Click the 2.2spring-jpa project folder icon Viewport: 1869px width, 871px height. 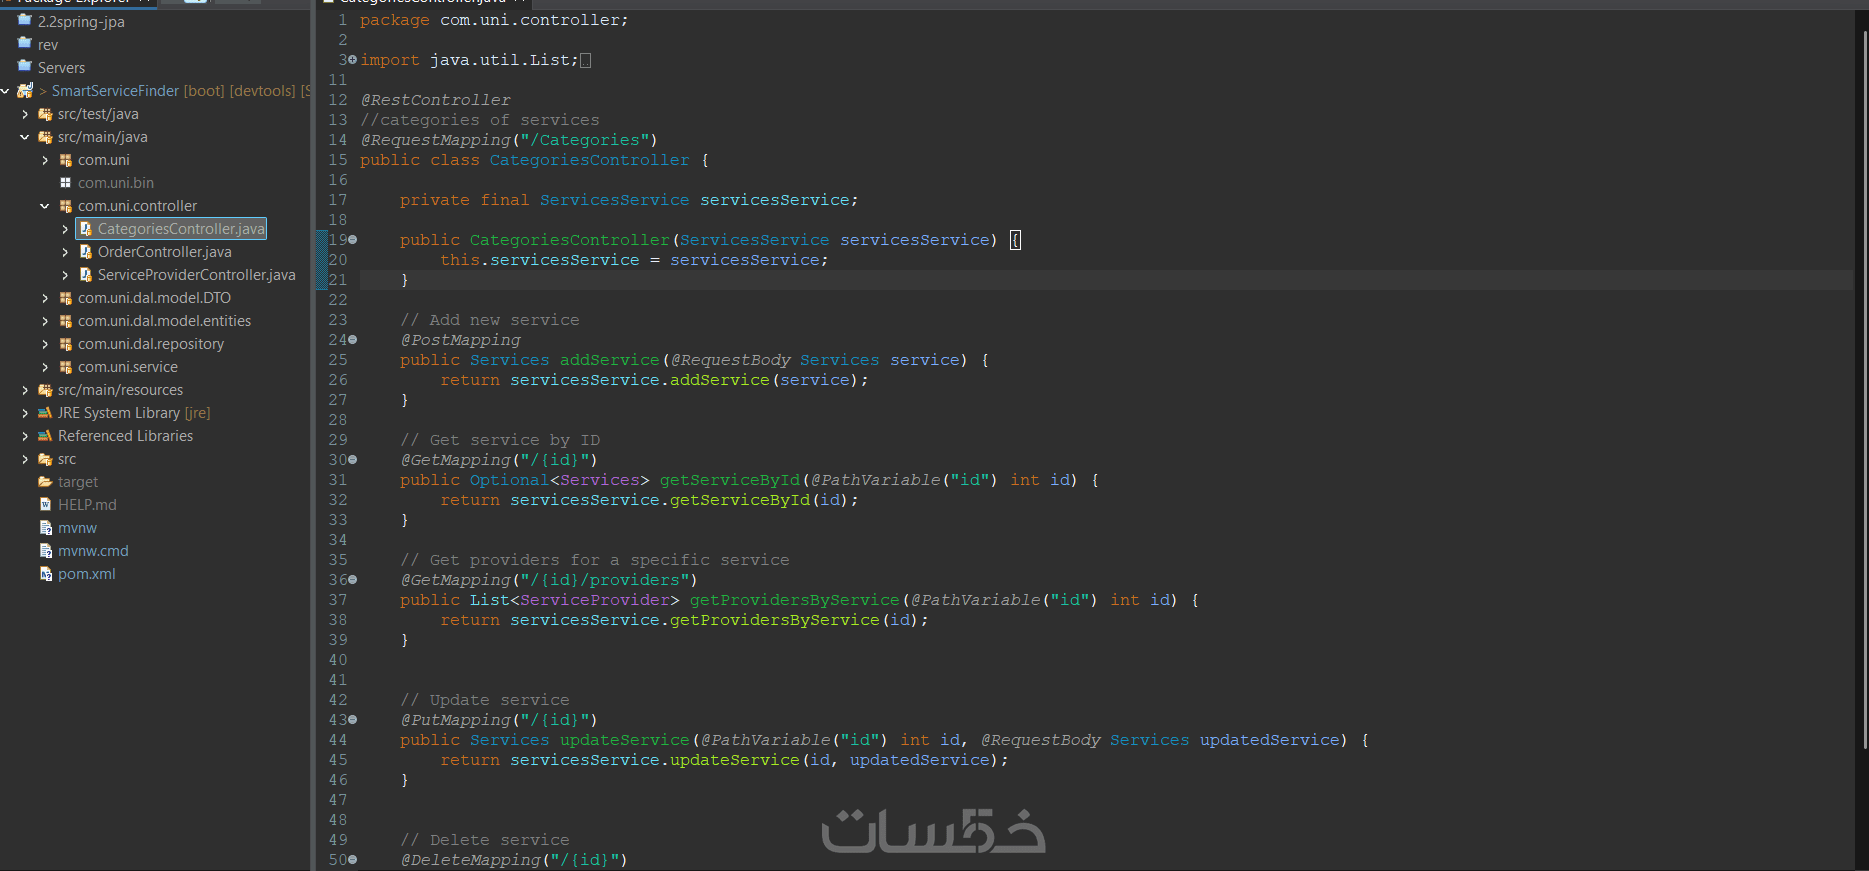[25, 20]
